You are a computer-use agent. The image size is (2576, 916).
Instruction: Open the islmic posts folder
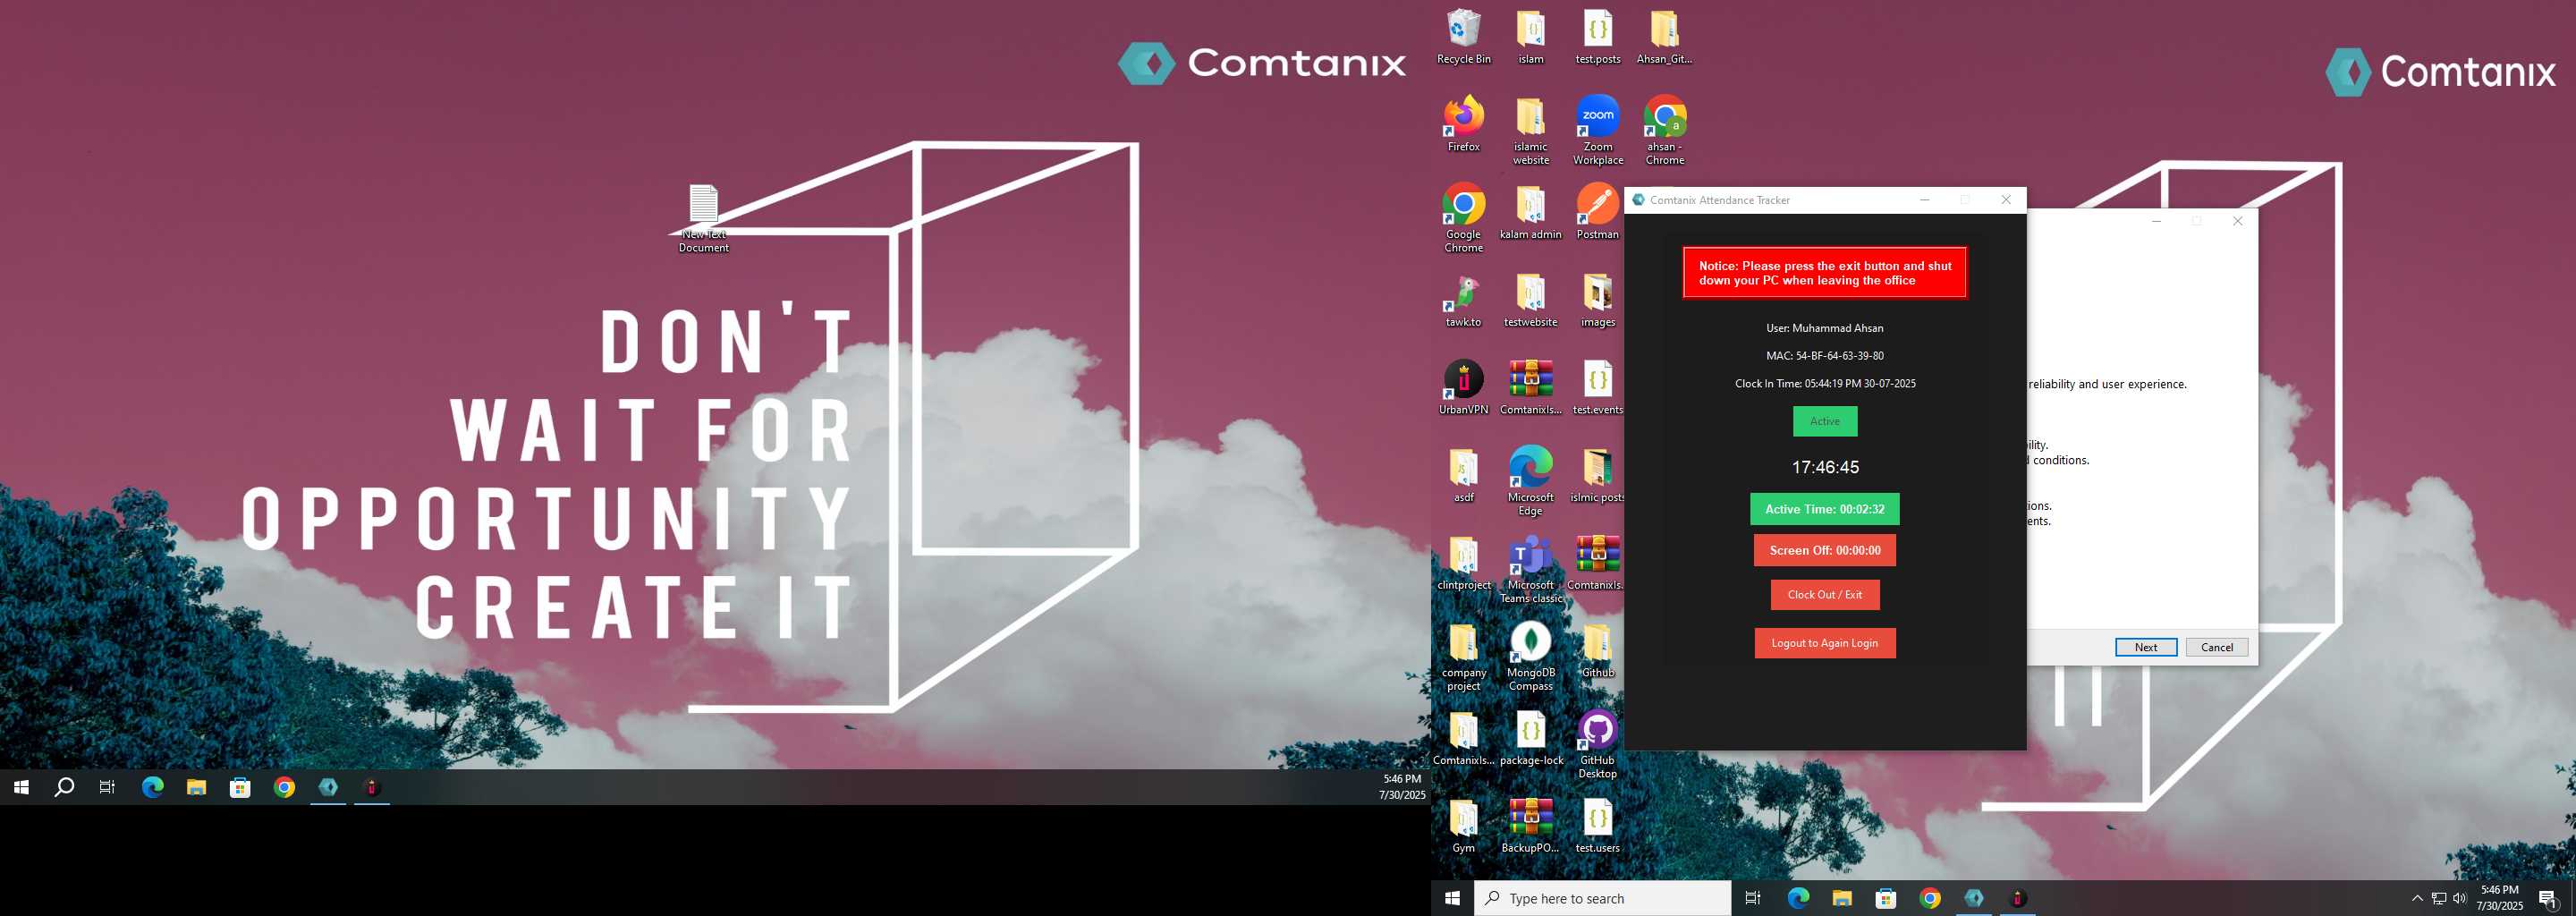coord(1597,475)
